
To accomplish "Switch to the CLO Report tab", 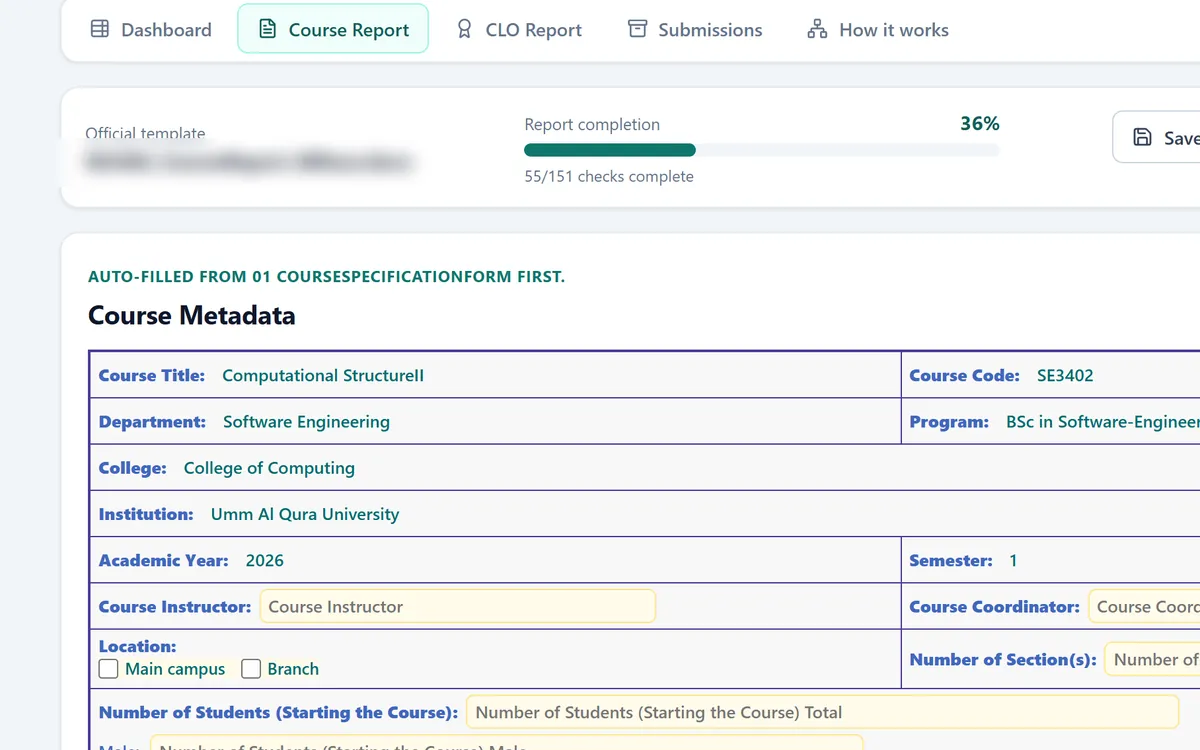I will (518, 29).
